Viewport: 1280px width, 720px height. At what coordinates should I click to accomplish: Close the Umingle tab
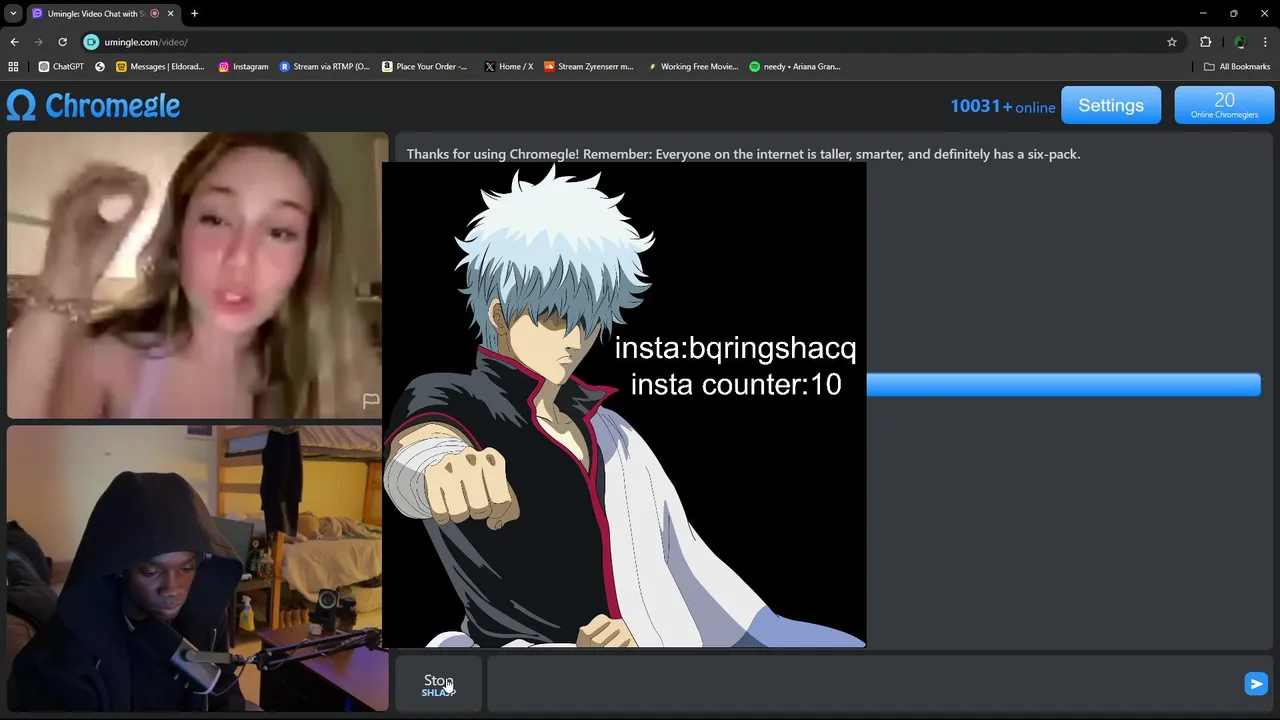click(x=170, y=14)
